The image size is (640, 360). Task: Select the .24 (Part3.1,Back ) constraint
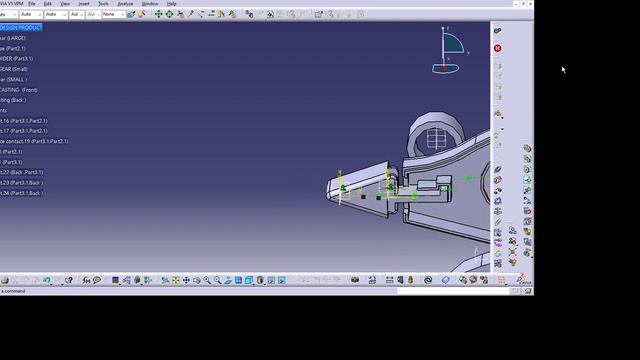[x=22, y=193]
